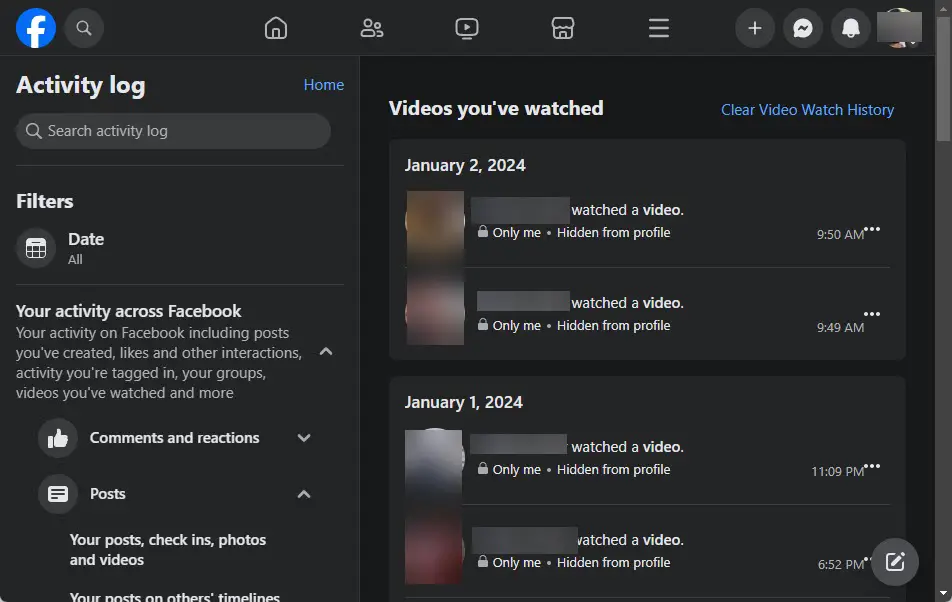Viewport: 952px width, 602px height.
Task: Click the Create plus button
Action: [755, 28]
